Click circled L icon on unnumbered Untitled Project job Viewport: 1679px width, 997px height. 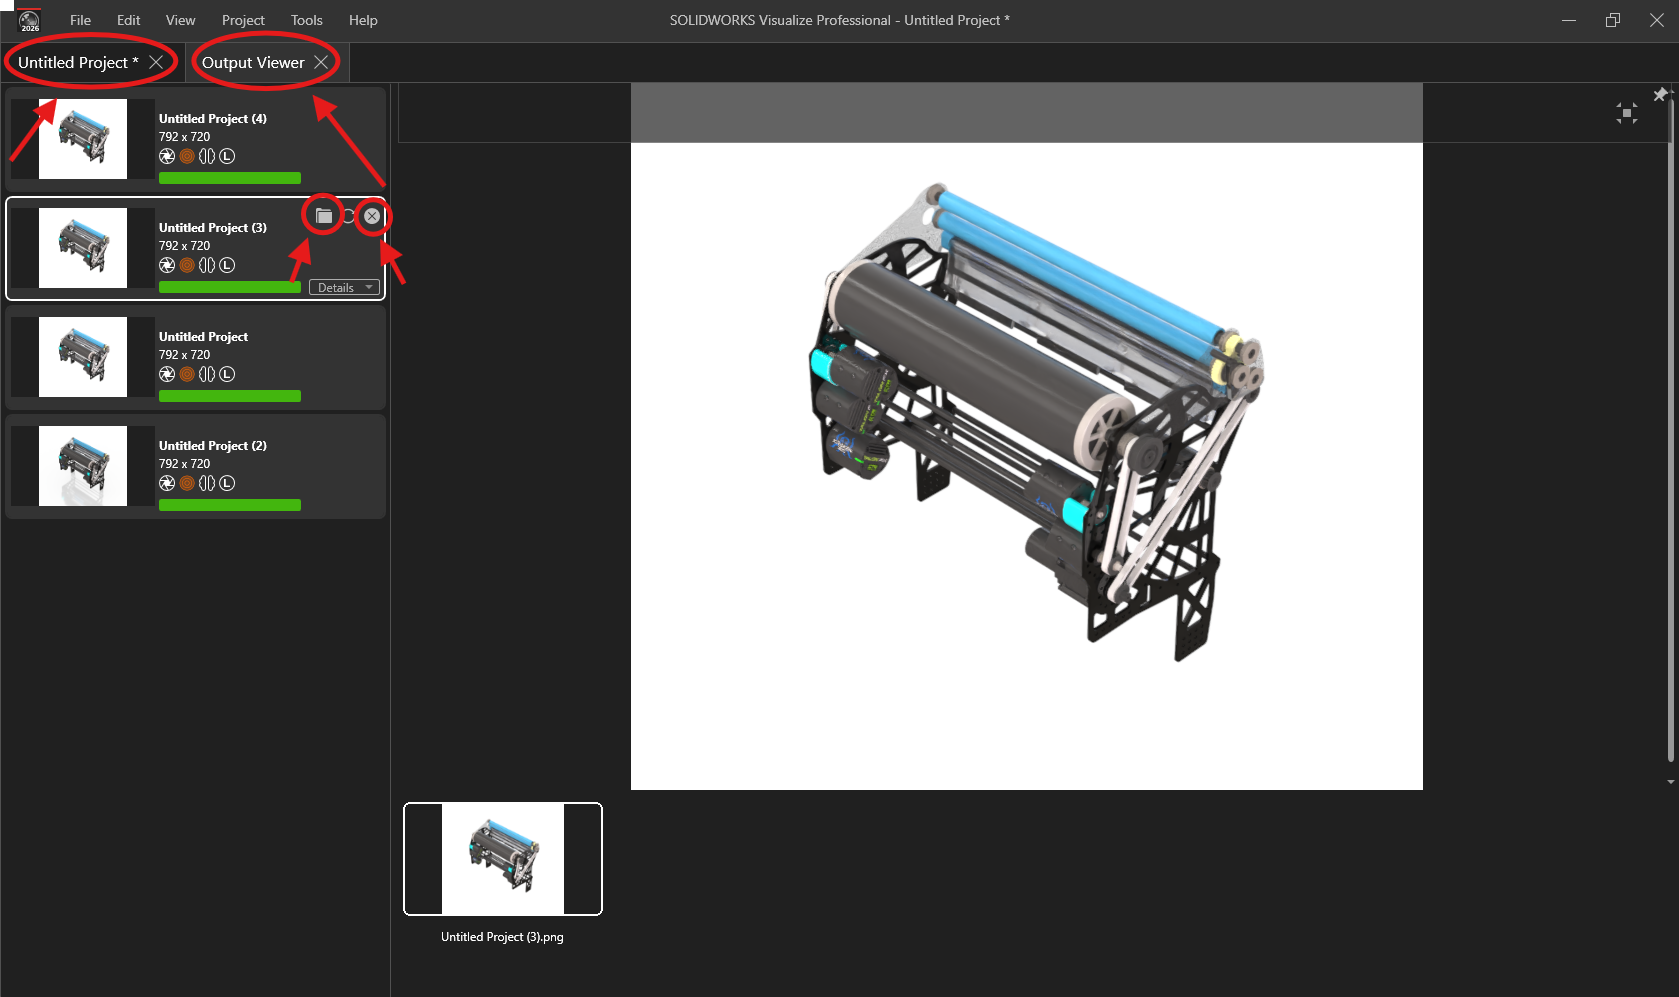[227, 374]
